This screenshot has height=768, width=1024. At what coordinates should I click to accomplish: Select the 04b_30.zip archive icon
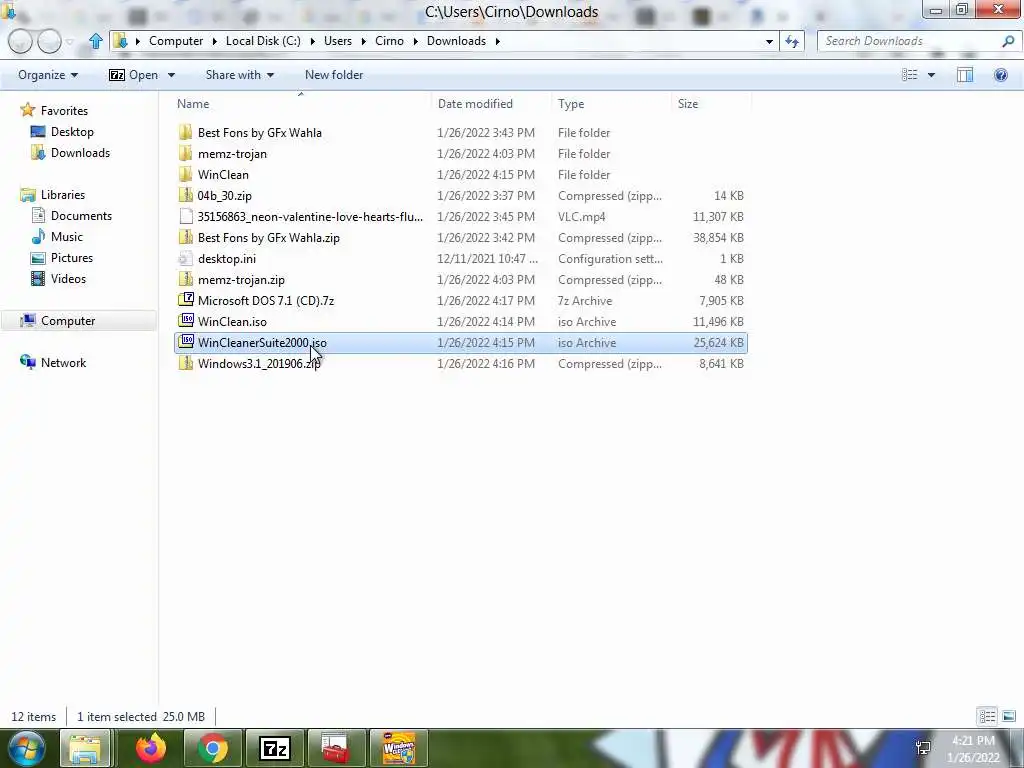coord(185,195)
